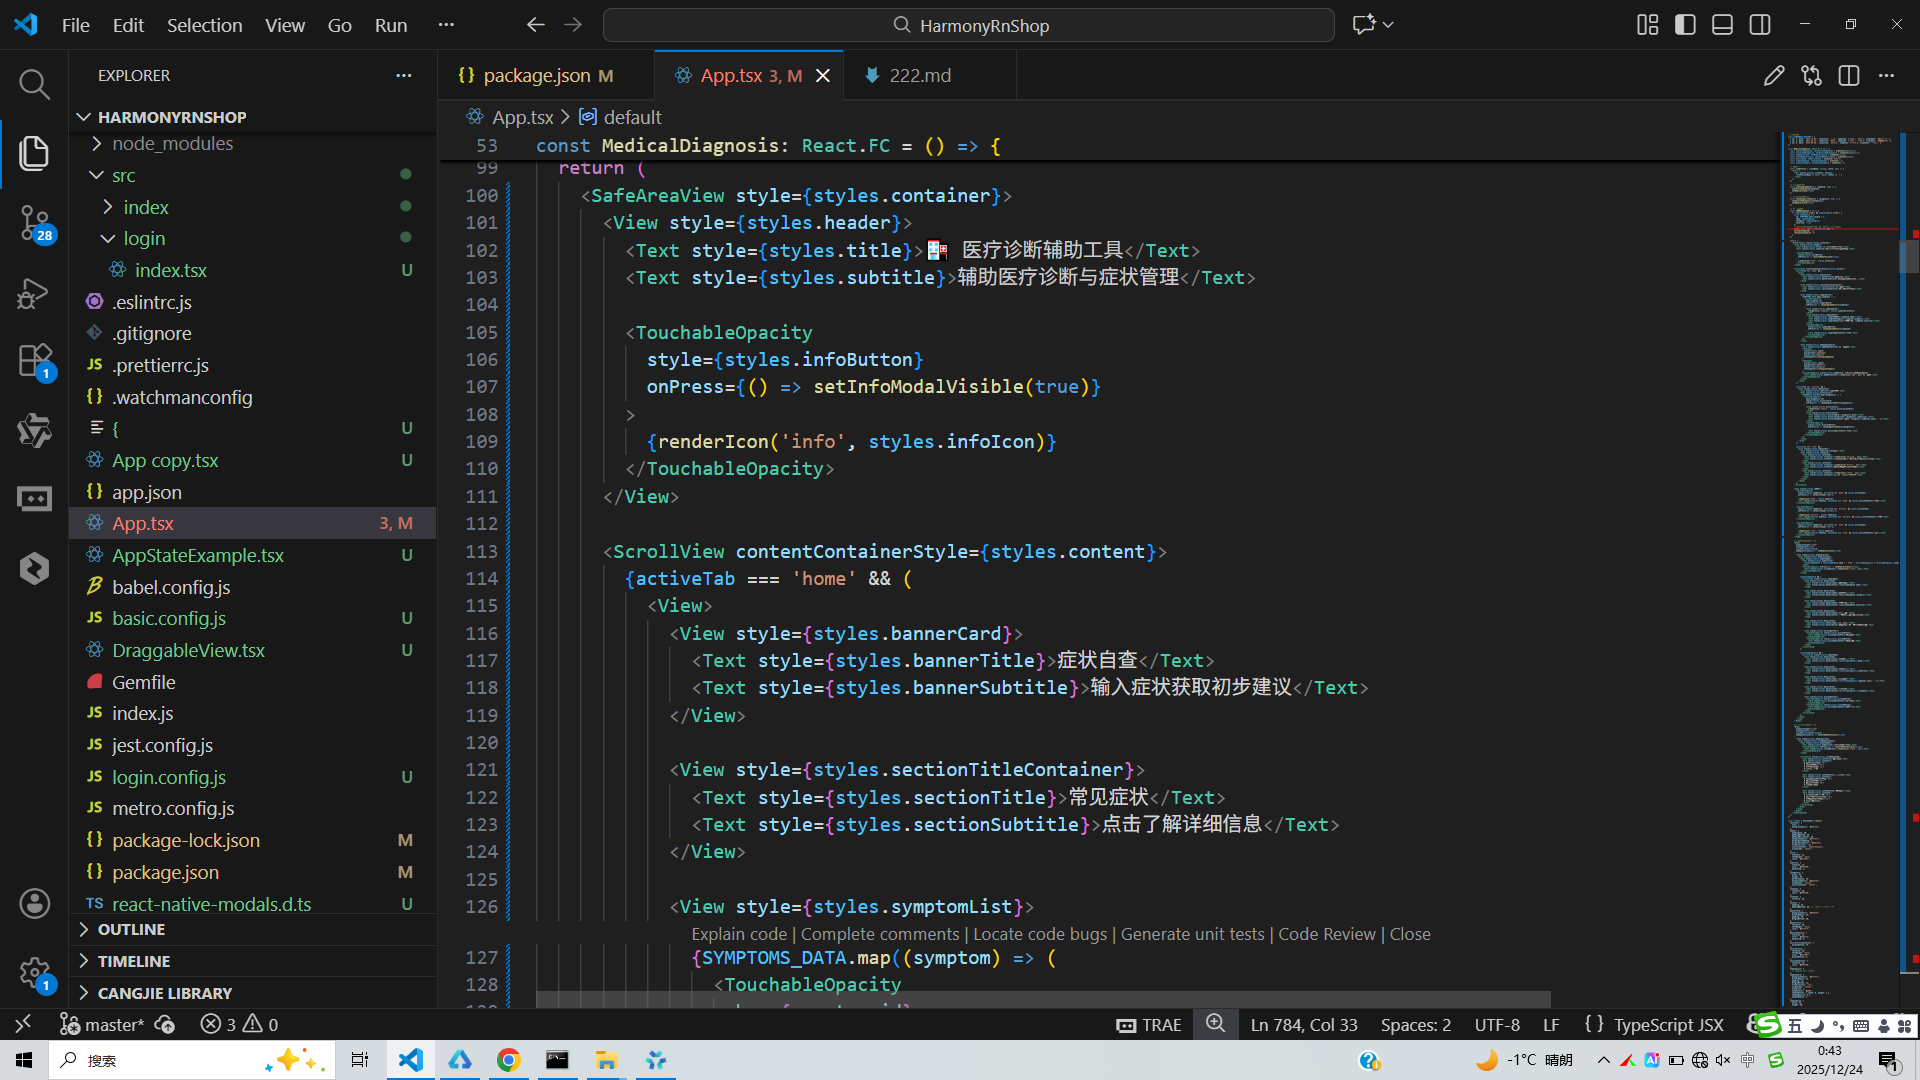1920x1080 pixels.
Task: Click the Split Editor Right icon
Action: tap(1849, 76)
